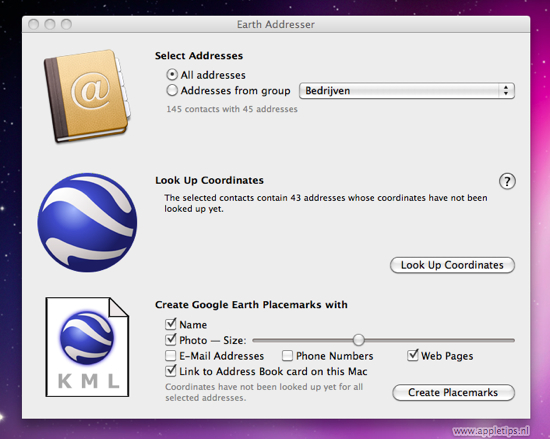550x439 pixels.
Task: Click the 'Coordinates have not been looked up' note
Action: click(264, 392)
